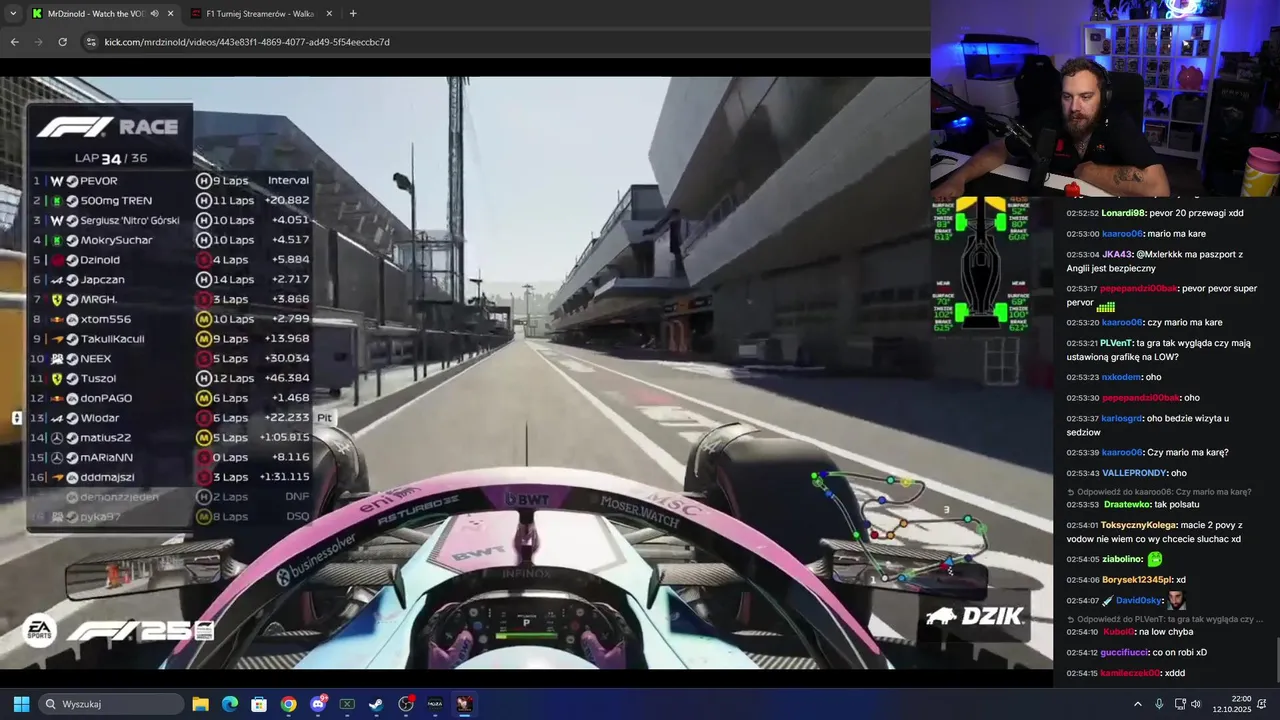Open the Xbox app on the taskbar
1280x720 pixels.
(347, 704)
